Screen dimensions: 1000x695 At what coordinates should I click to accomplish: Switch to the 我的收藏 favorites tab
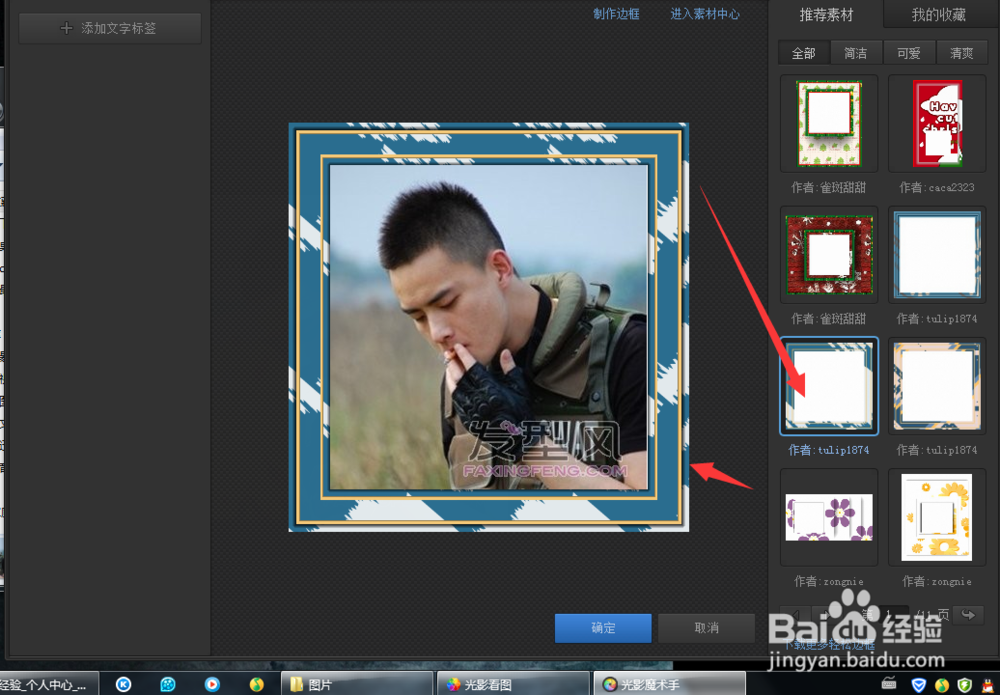tap(938, 15)
